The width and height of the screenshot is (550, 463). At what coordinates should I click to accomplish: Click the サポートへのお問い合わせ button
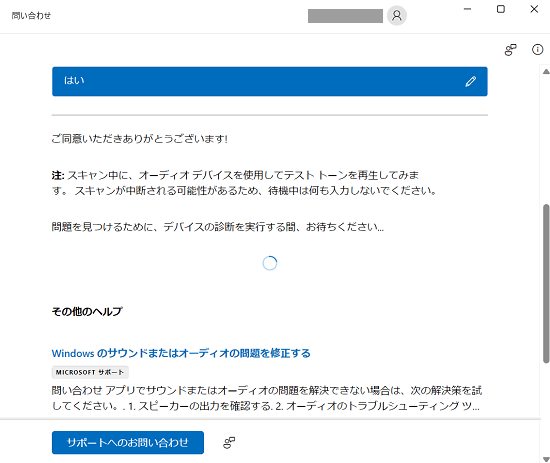pyautogui.click(x=128, y=443)
